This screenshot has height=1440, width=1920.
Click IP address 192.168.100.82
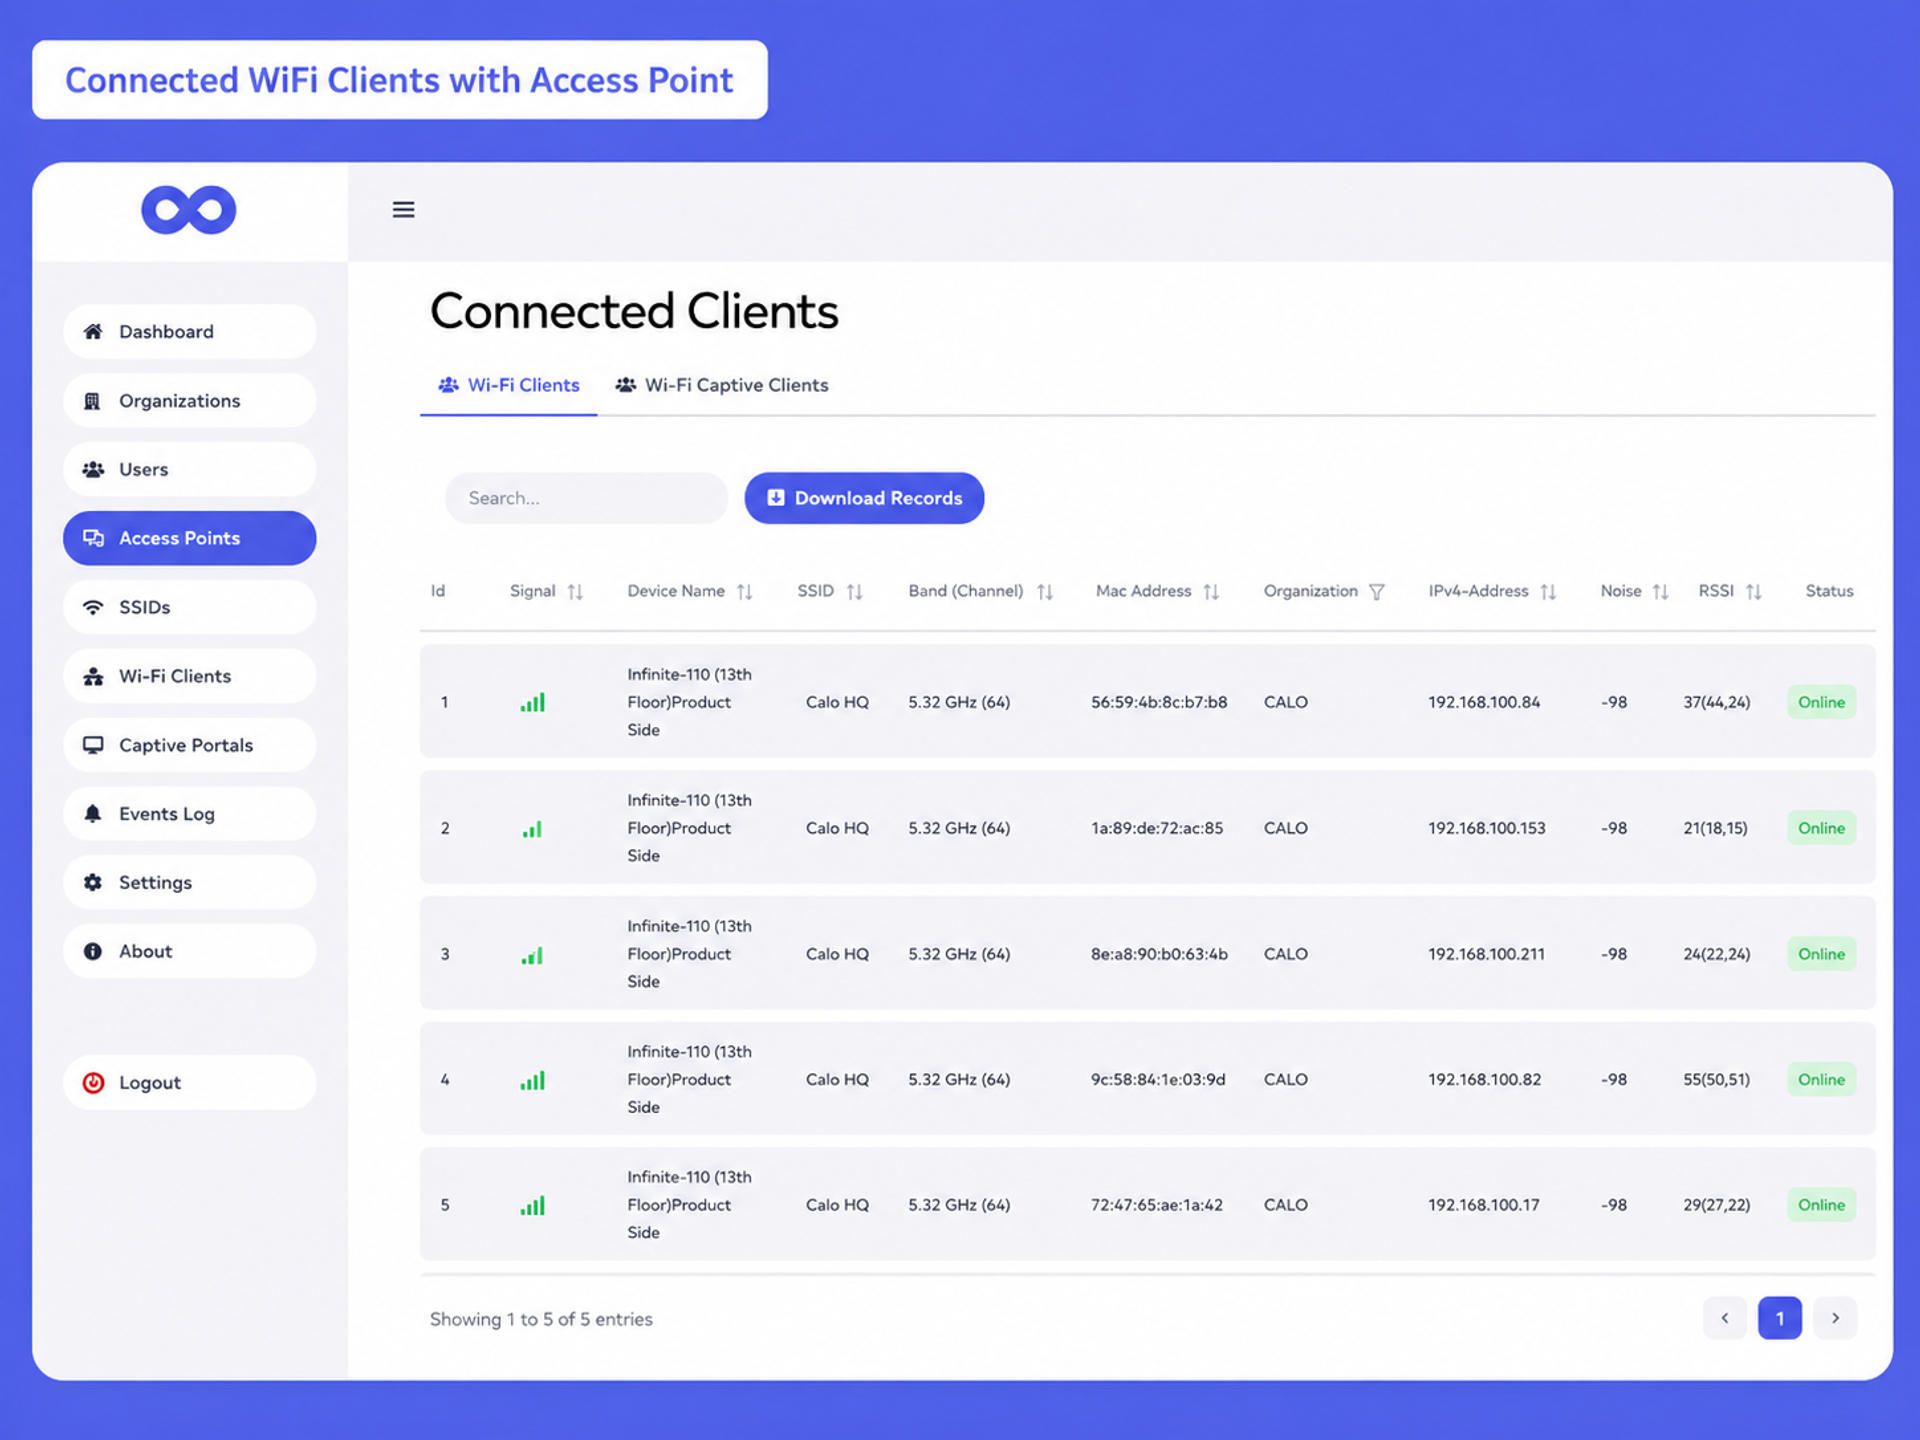click(1484, 1080)
